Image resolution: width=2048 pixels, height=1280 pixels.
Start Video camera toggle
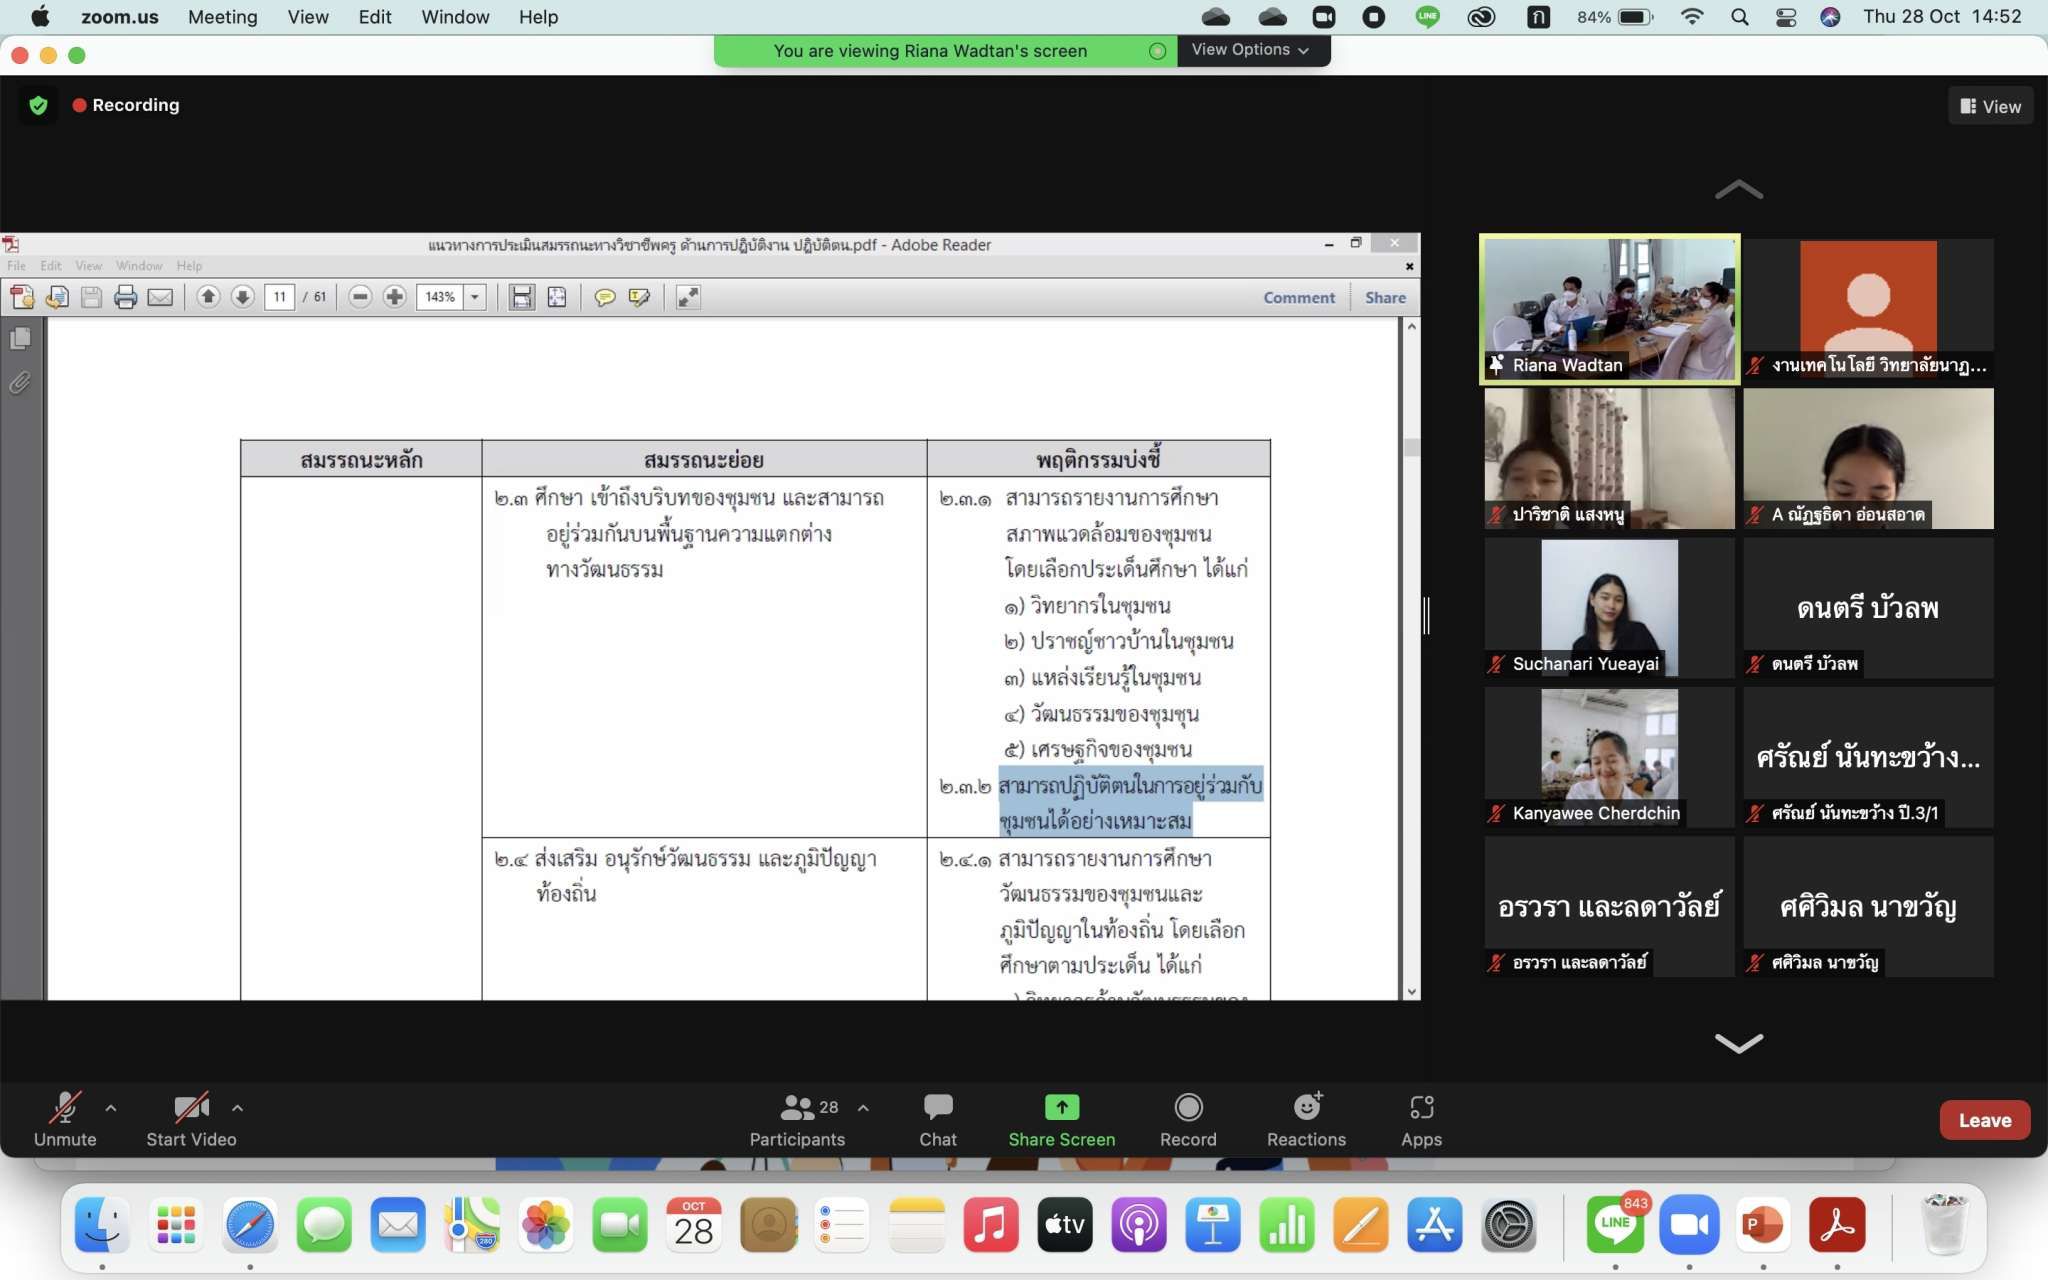click(x=191, y=1119)
